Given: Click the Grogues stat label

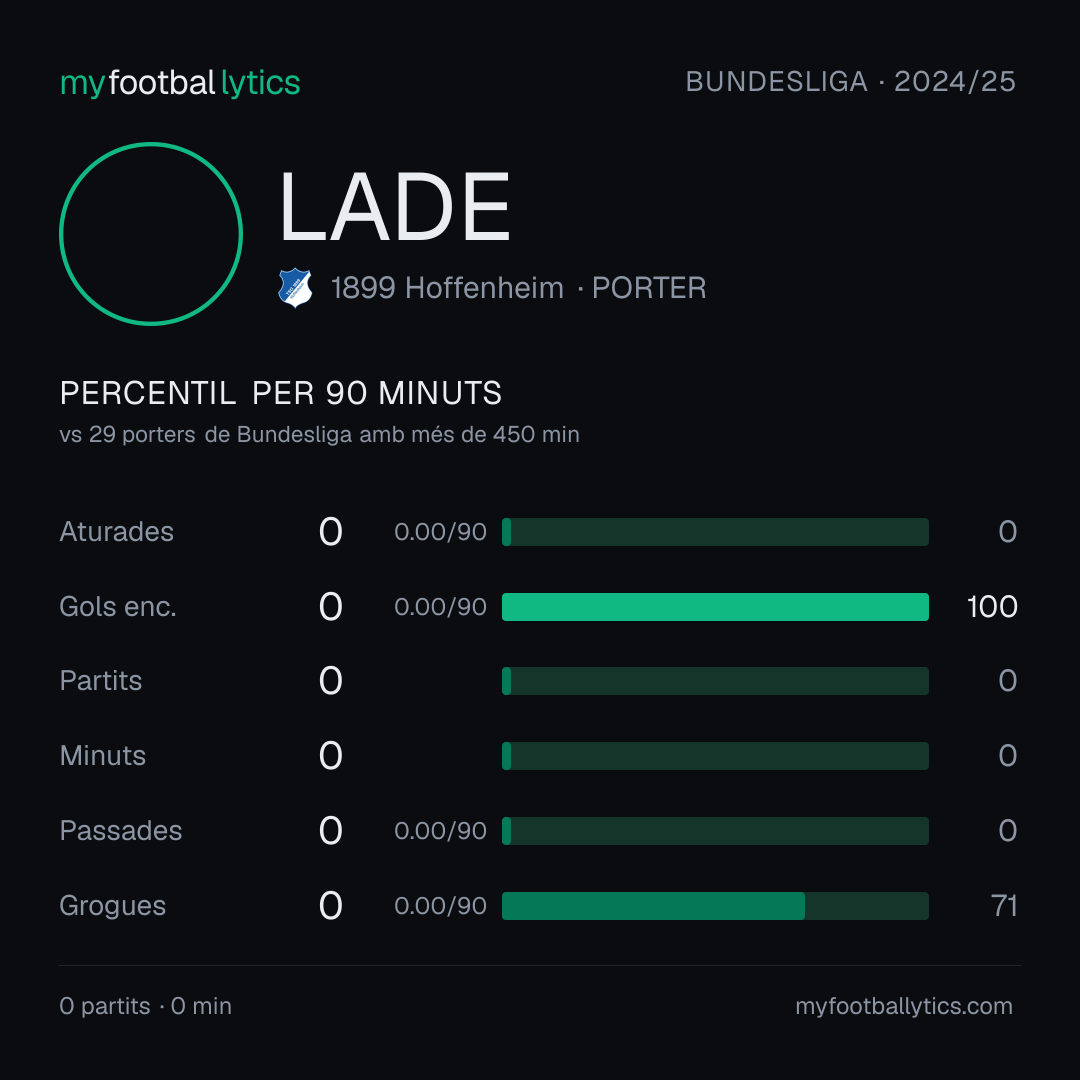Looking at the screenshot, I should point(112,906).
